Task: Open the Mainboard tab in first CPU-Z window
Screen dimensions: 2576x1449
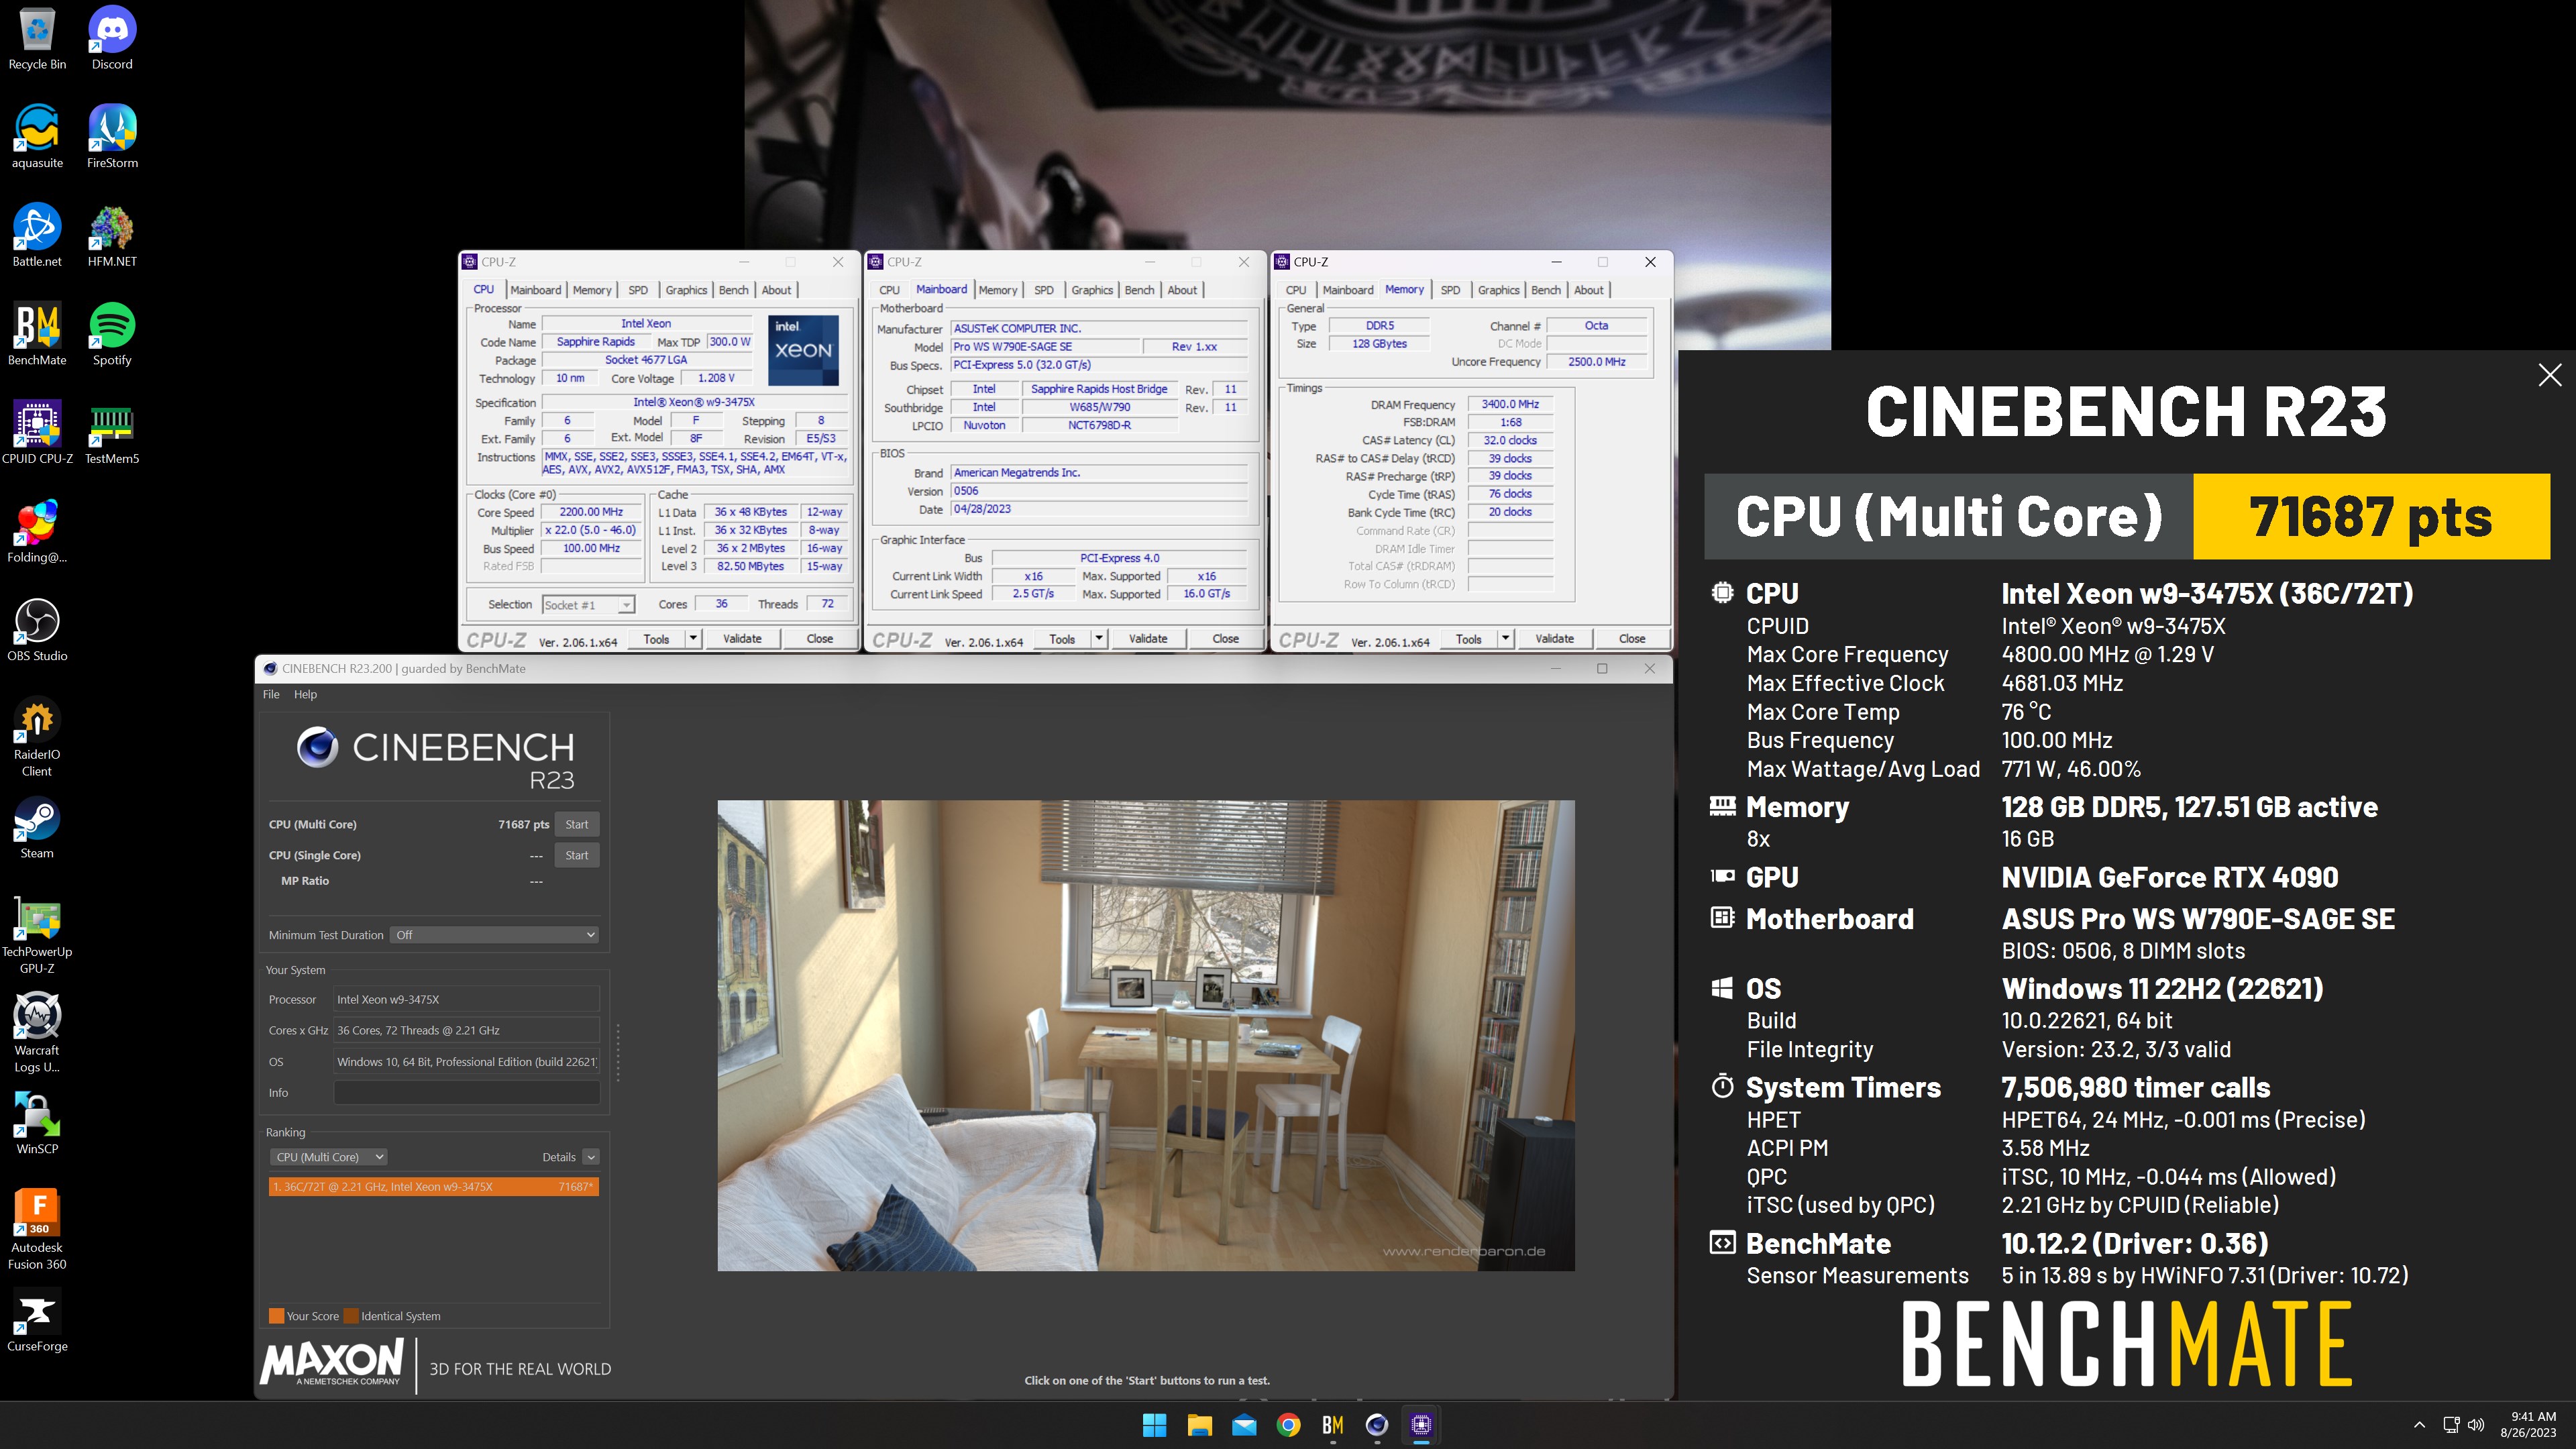Action: 536,290
